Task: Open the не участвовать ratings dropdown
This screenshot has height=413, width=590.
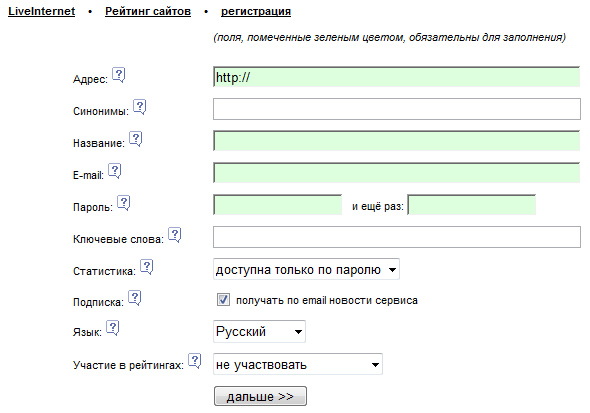Action: click(298, 364)
